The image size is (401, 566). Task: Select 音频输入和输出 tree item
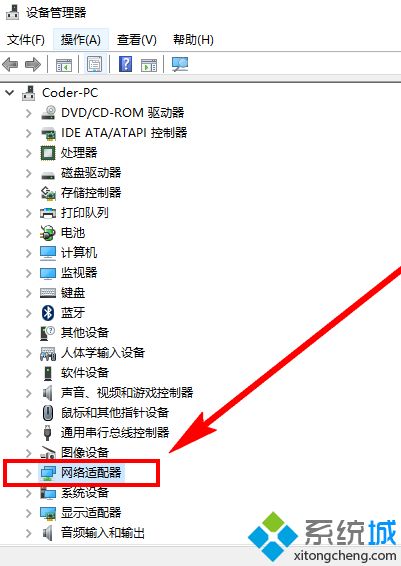point(103,532)
